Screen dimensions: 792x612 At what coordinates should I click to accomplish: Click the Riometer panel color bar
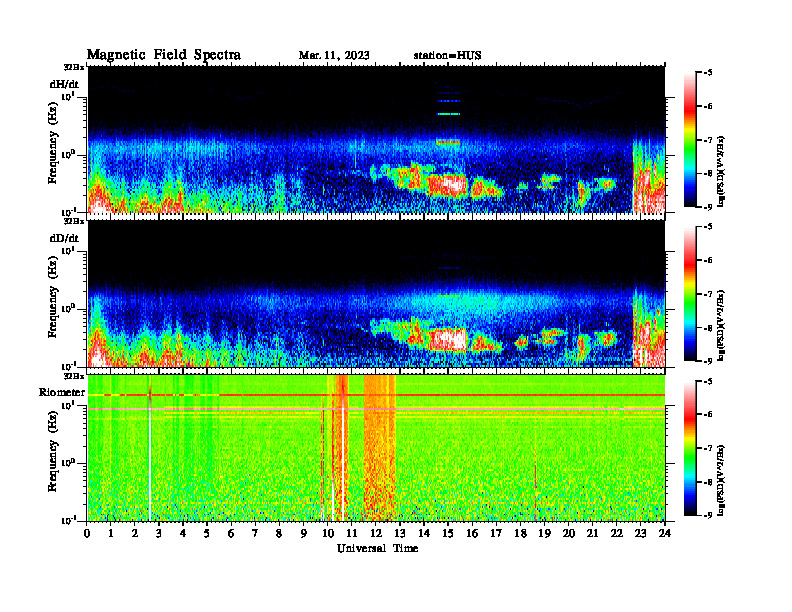point(690,448)
